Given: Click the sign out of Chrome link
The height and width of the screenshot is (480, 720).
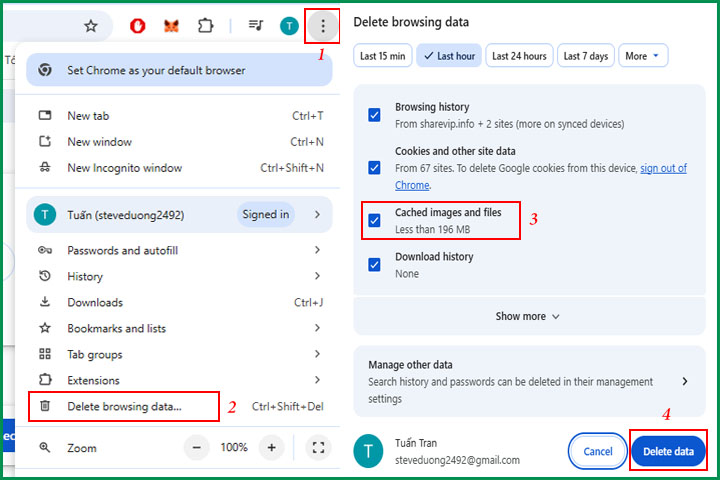Looking at the screenshot, I should point(663,168).
